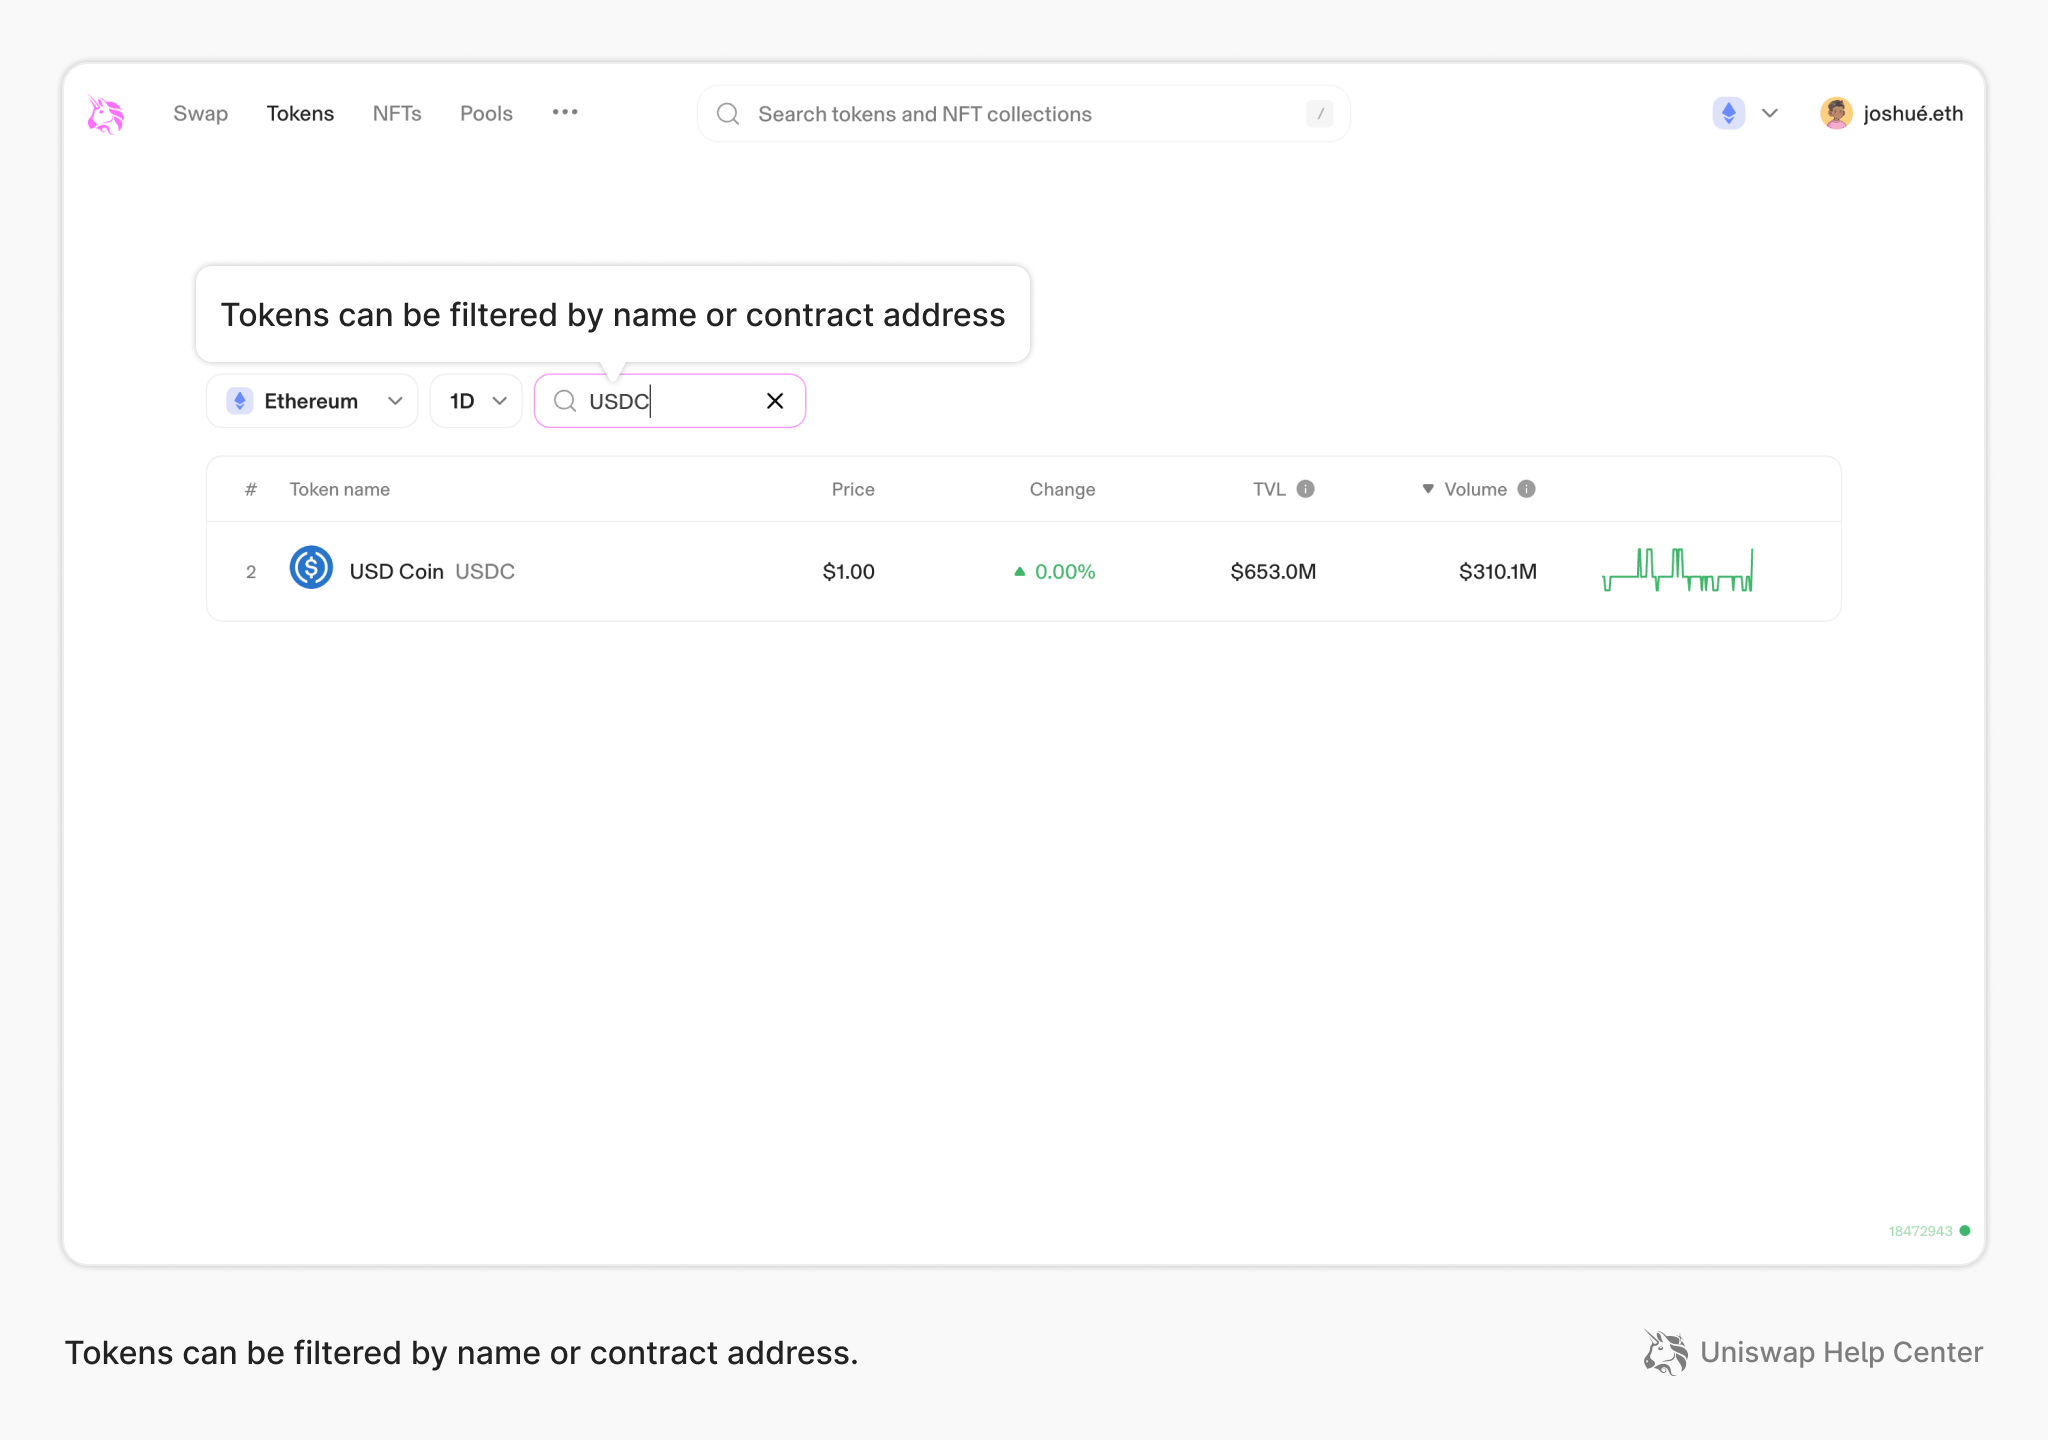Screen dimensions: 2048x1440
Task: Click the Ethereum icon in the filter
Action: 239,401
